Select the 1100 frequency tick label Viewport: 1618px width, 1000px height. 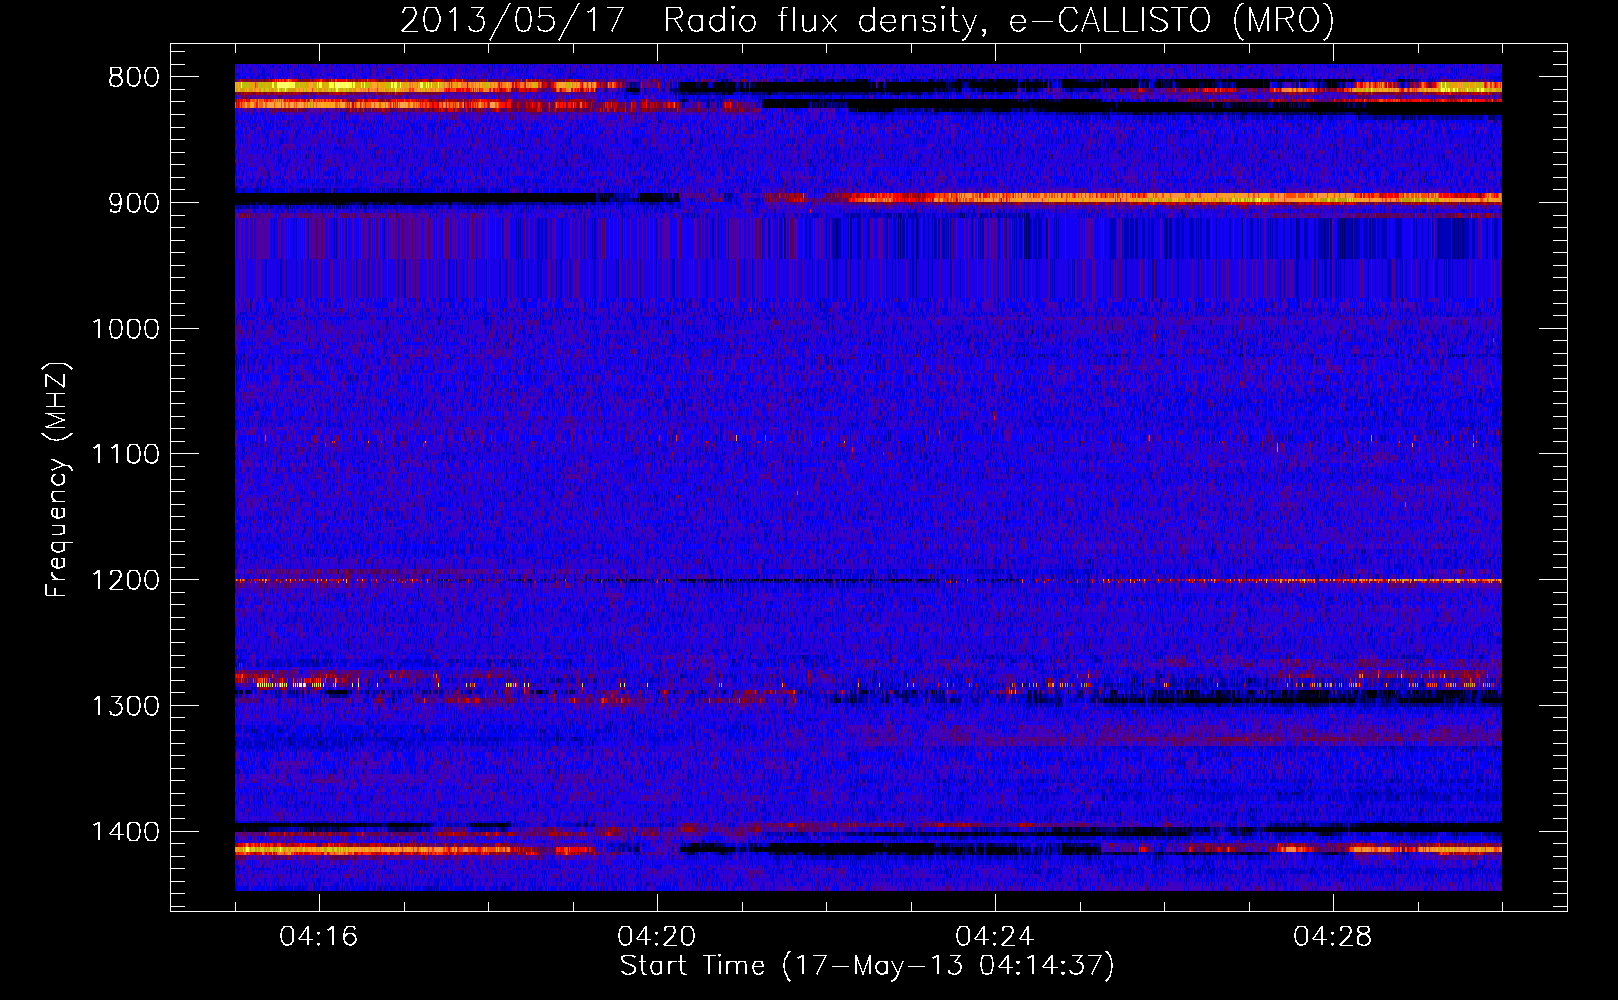(x=125, y=455)
